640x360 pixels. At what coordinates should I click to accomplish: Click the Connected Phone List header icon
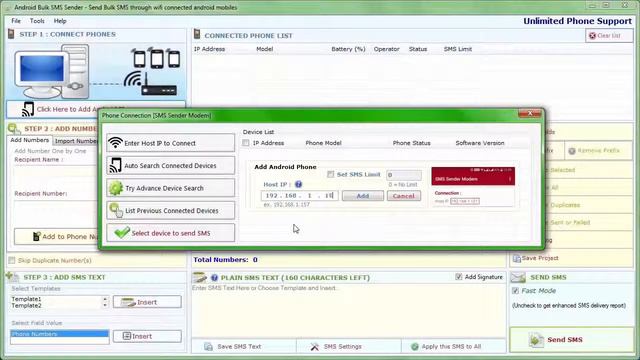pyautogui.click(x=197, y=34)
